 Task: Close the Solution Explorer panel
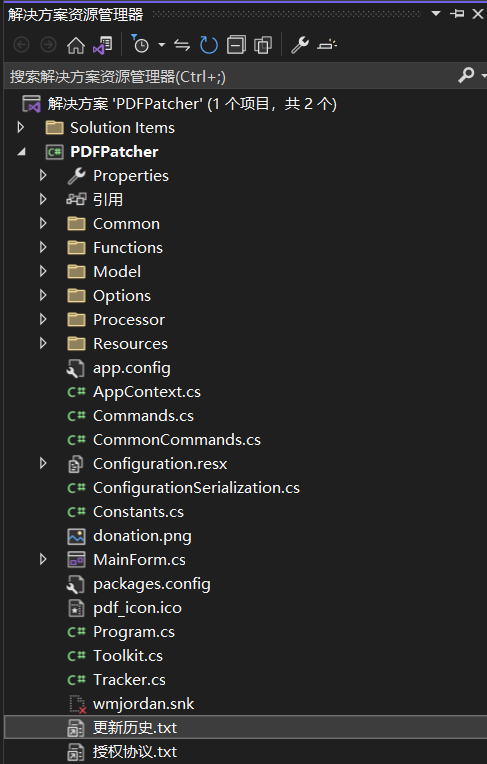[x=478, y=14]
